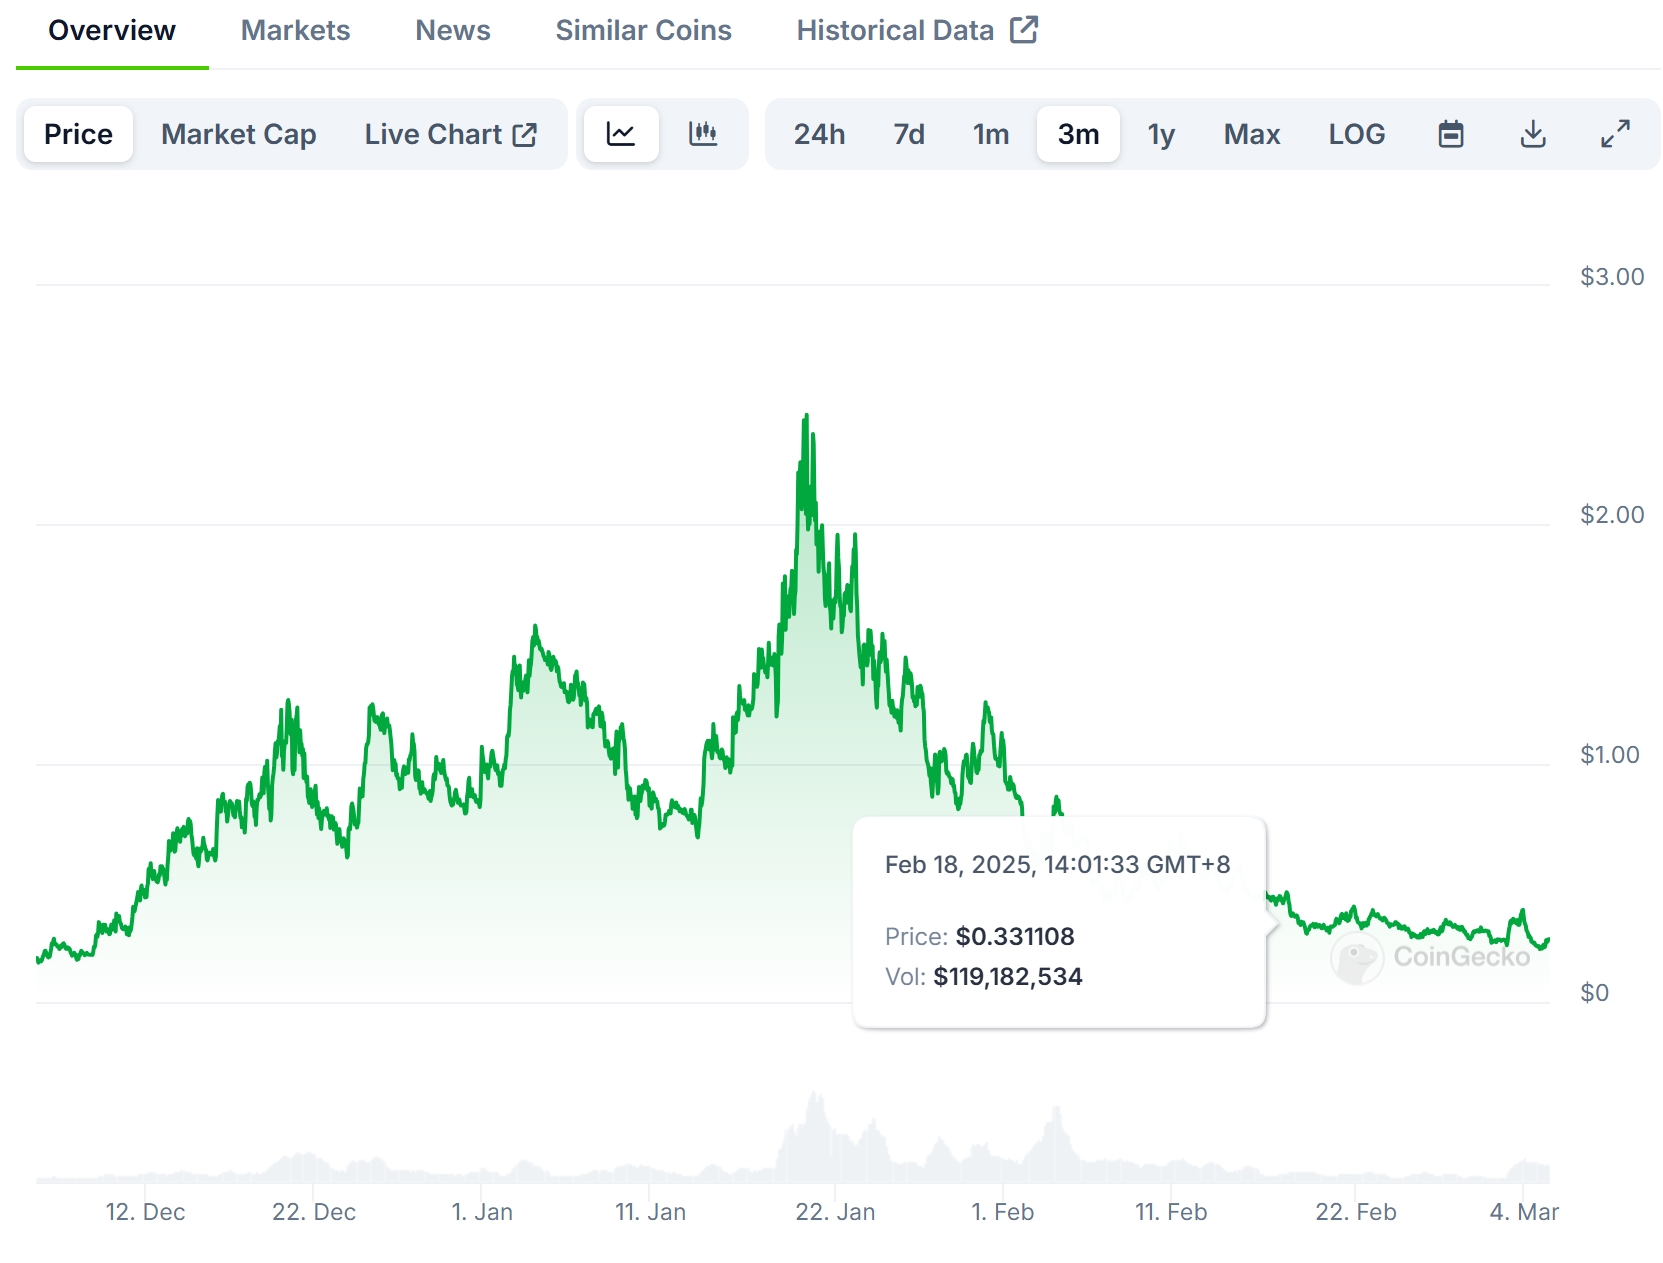Click the $0 axis label
The height and width of the screenshot is (1263, 1663).
coord(1594,993)
